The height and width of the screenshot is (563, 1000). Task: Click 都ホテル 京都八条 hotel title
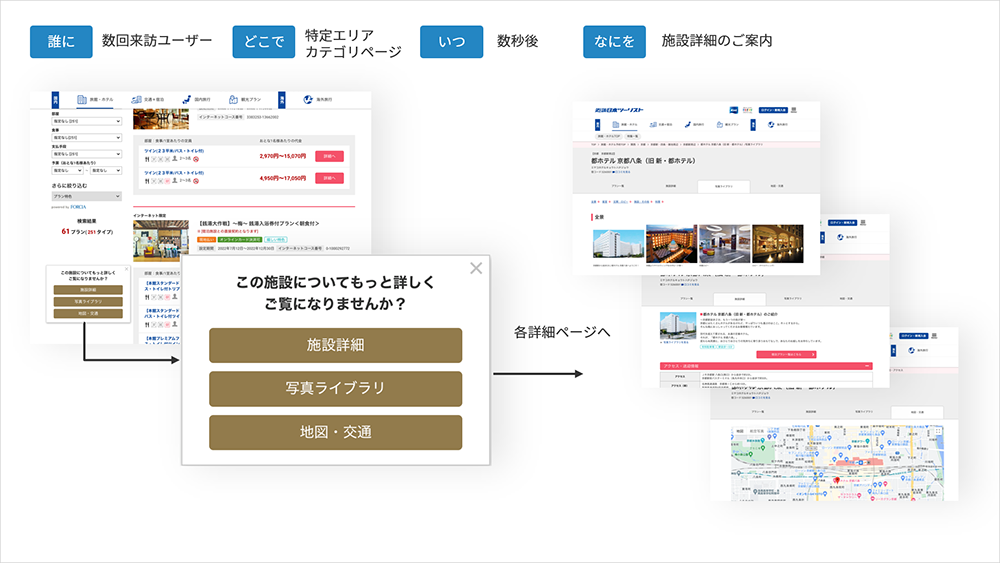coord(643,161)
